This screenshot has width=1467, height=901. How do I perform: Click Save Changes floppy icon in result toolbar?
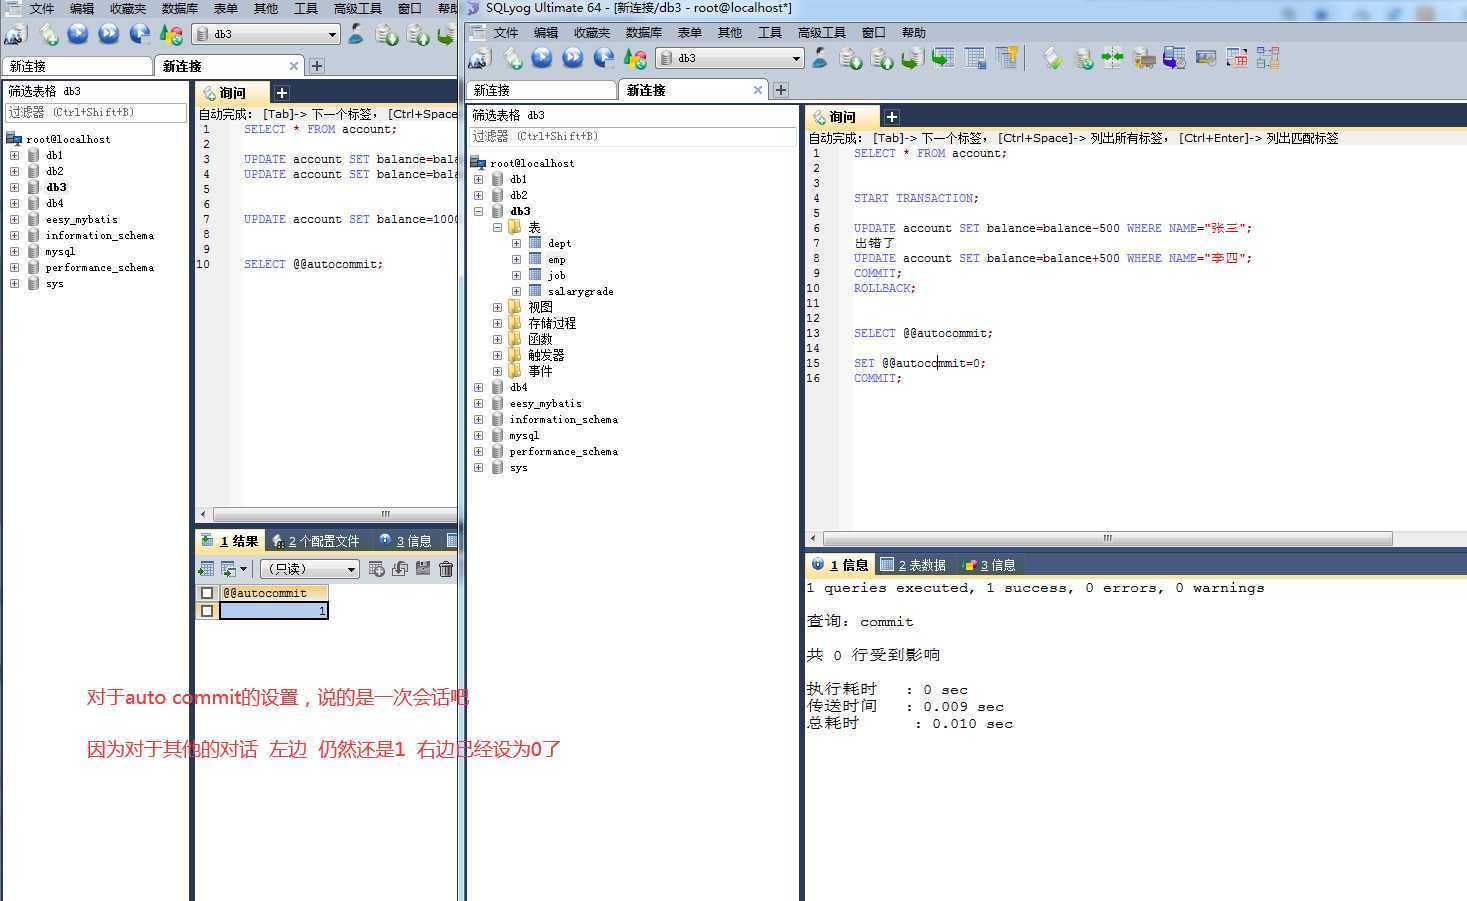(423, 569)
